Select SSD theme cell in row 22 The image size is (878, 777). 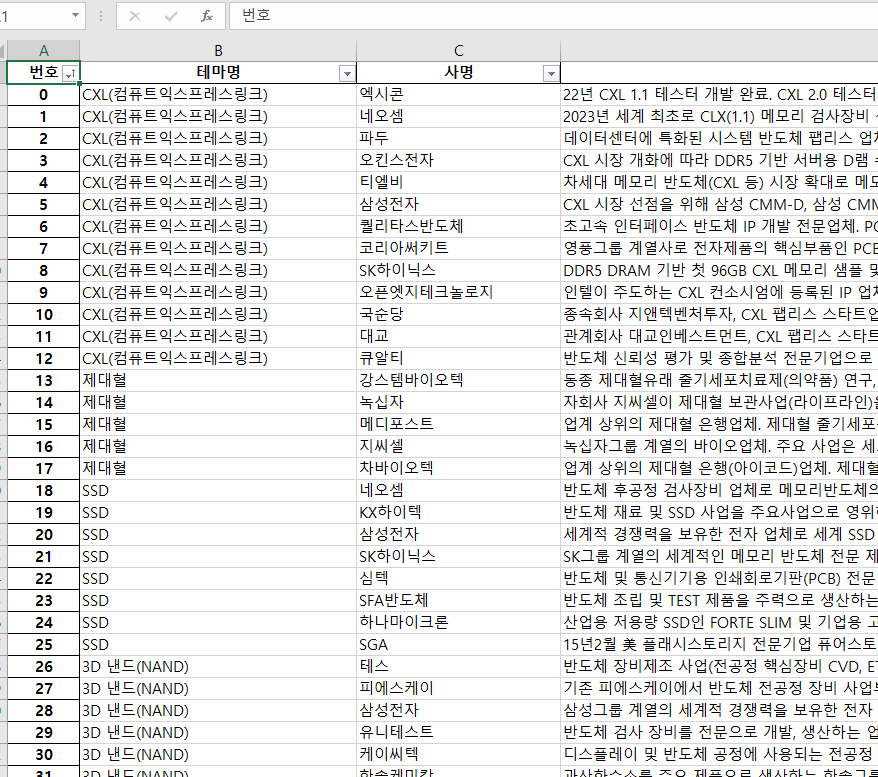218,578
